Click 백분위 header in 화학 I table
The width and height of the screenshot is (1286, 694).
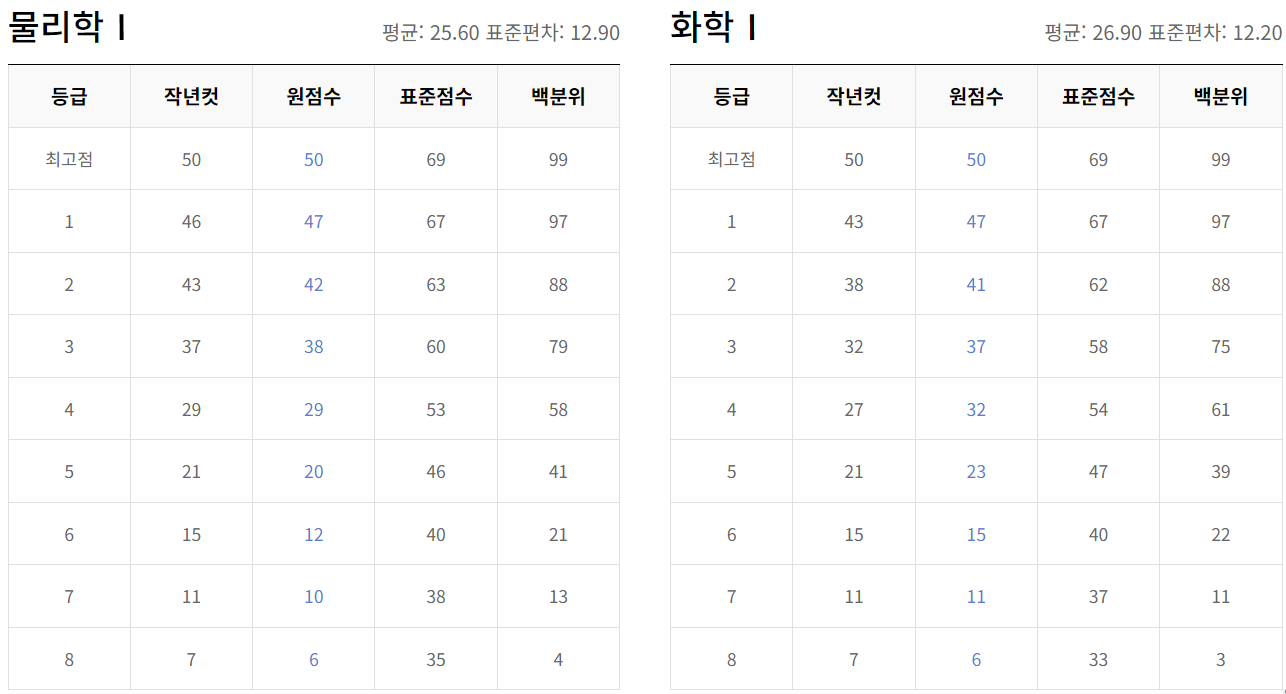pos(1220,97)
